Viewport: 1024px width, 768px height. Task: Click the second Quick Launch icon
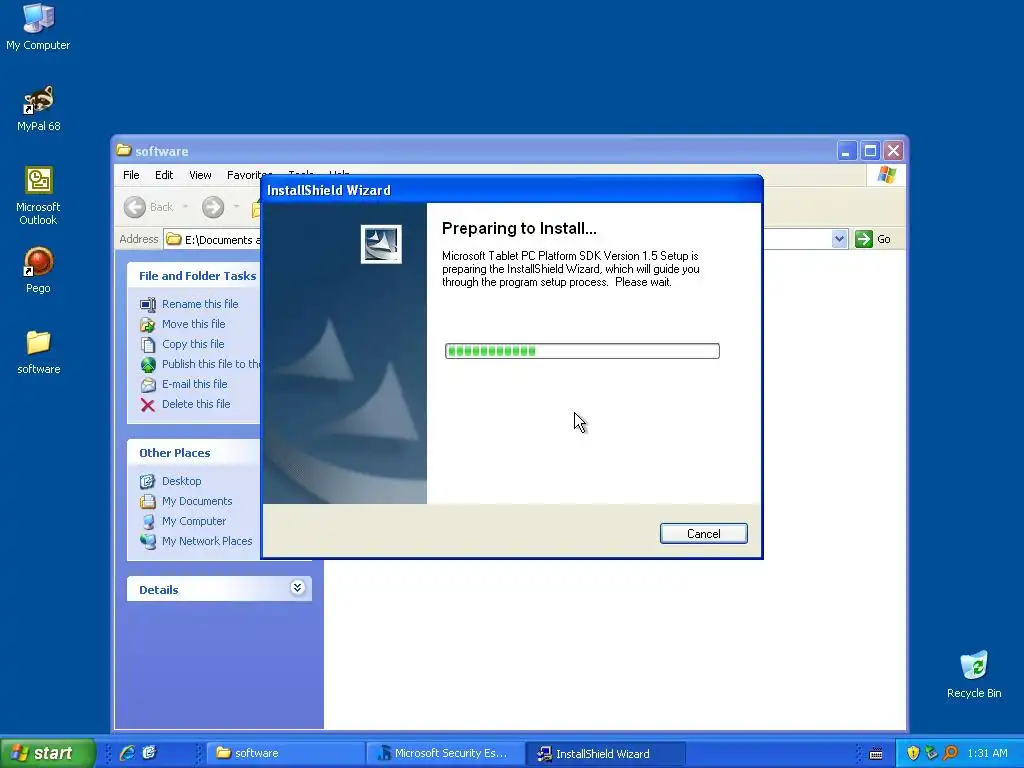click(x=150, y=753)
